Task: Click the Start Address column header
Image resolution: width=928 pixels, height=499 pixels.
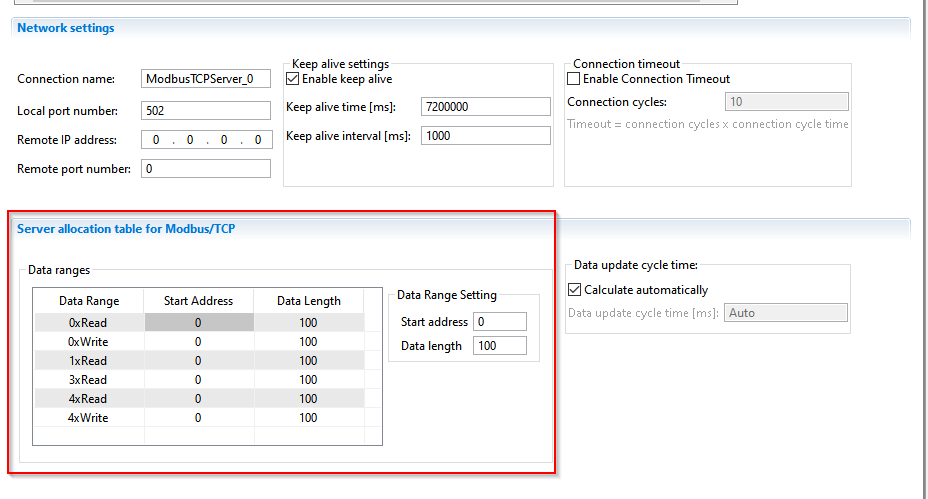Action: 199,301
